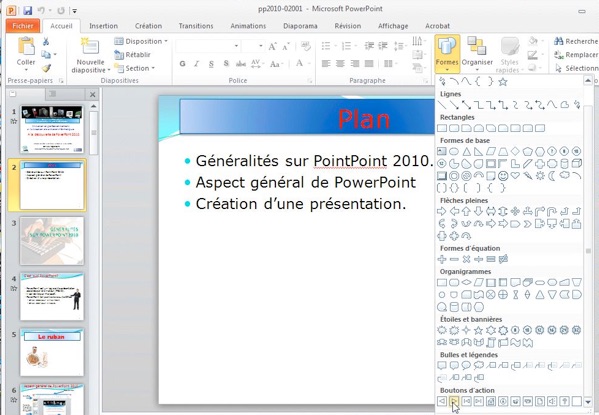
Task: Pick the up arrow under Flèches pleines
Action: tap(466, 211)
